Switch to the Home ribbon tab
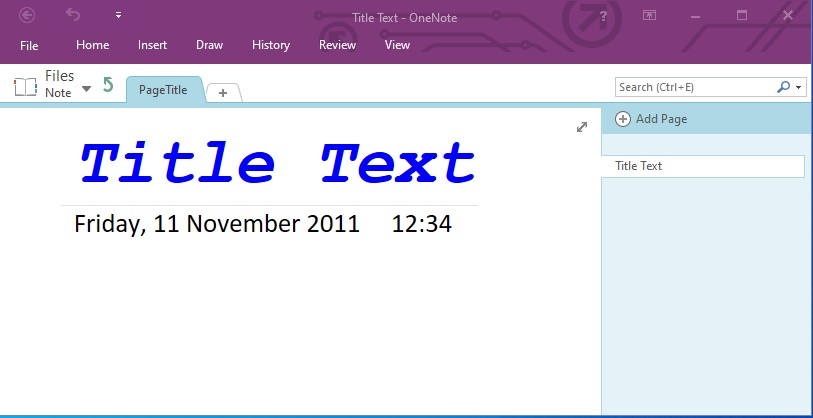The height and width of the screenshot is (418, 813). pos(93,45)
